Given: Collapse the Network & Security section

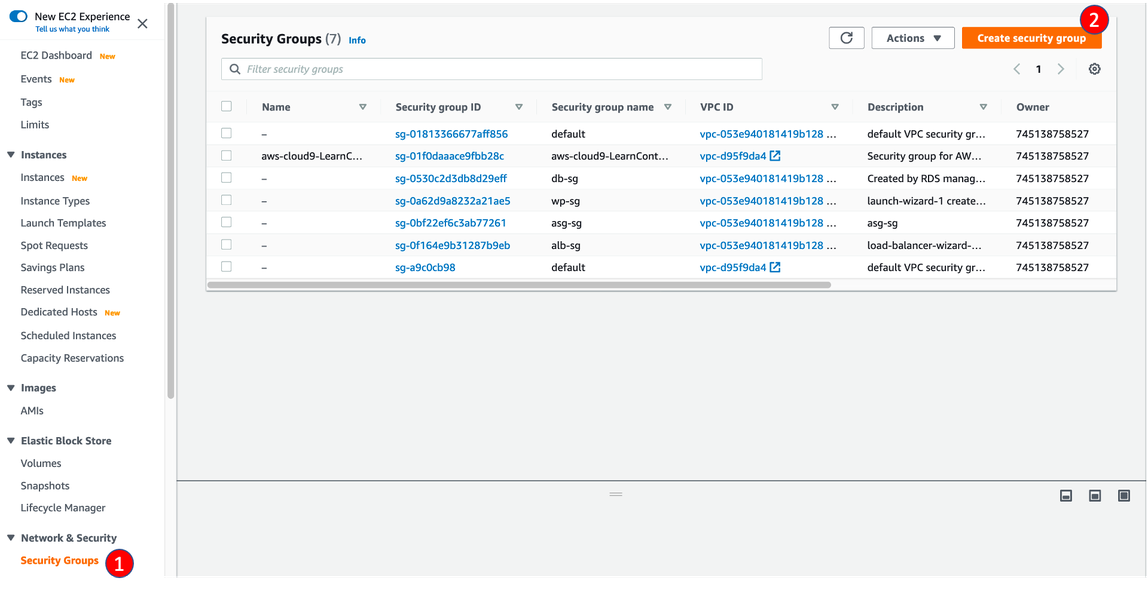Looking at the screenshot, I should pos(11,538).
